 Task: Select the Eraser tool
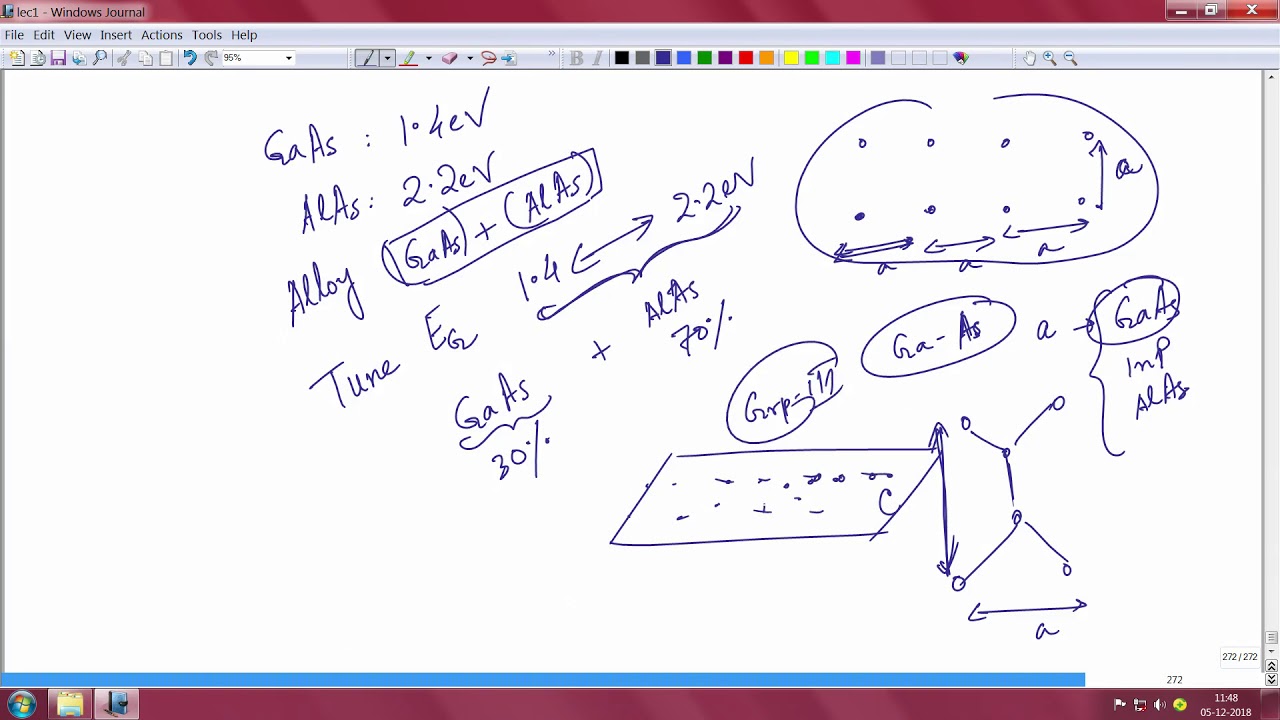(x=449, y=58)
